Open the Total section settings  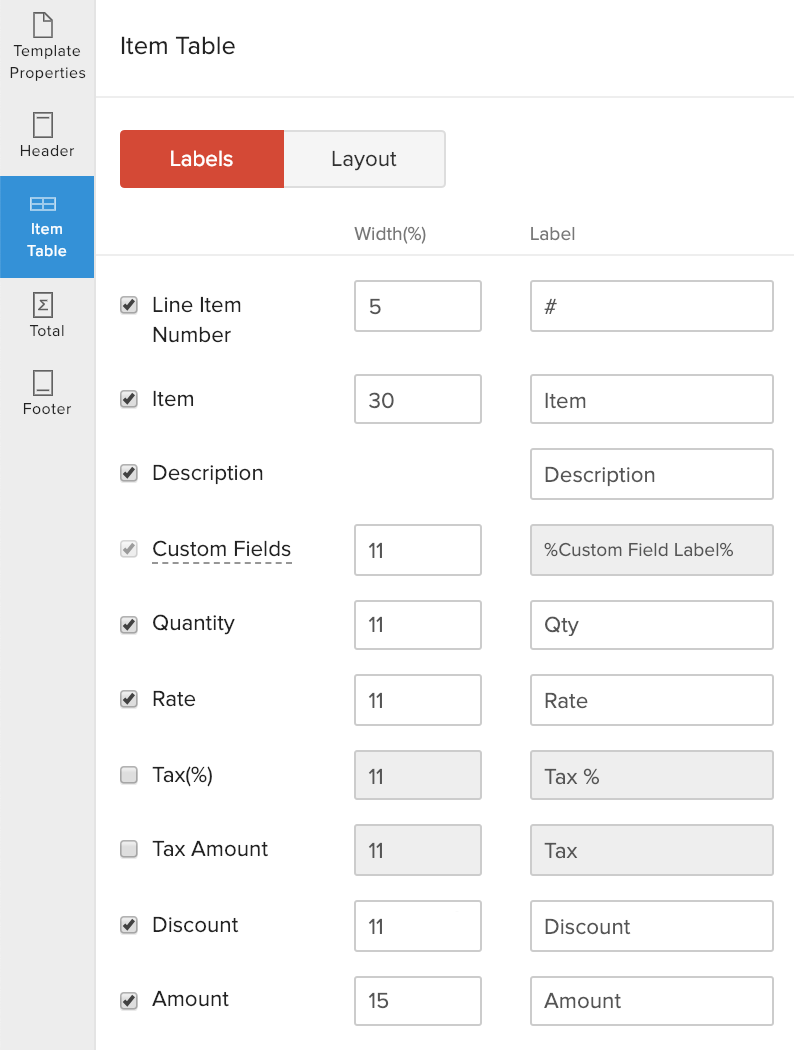46,315
